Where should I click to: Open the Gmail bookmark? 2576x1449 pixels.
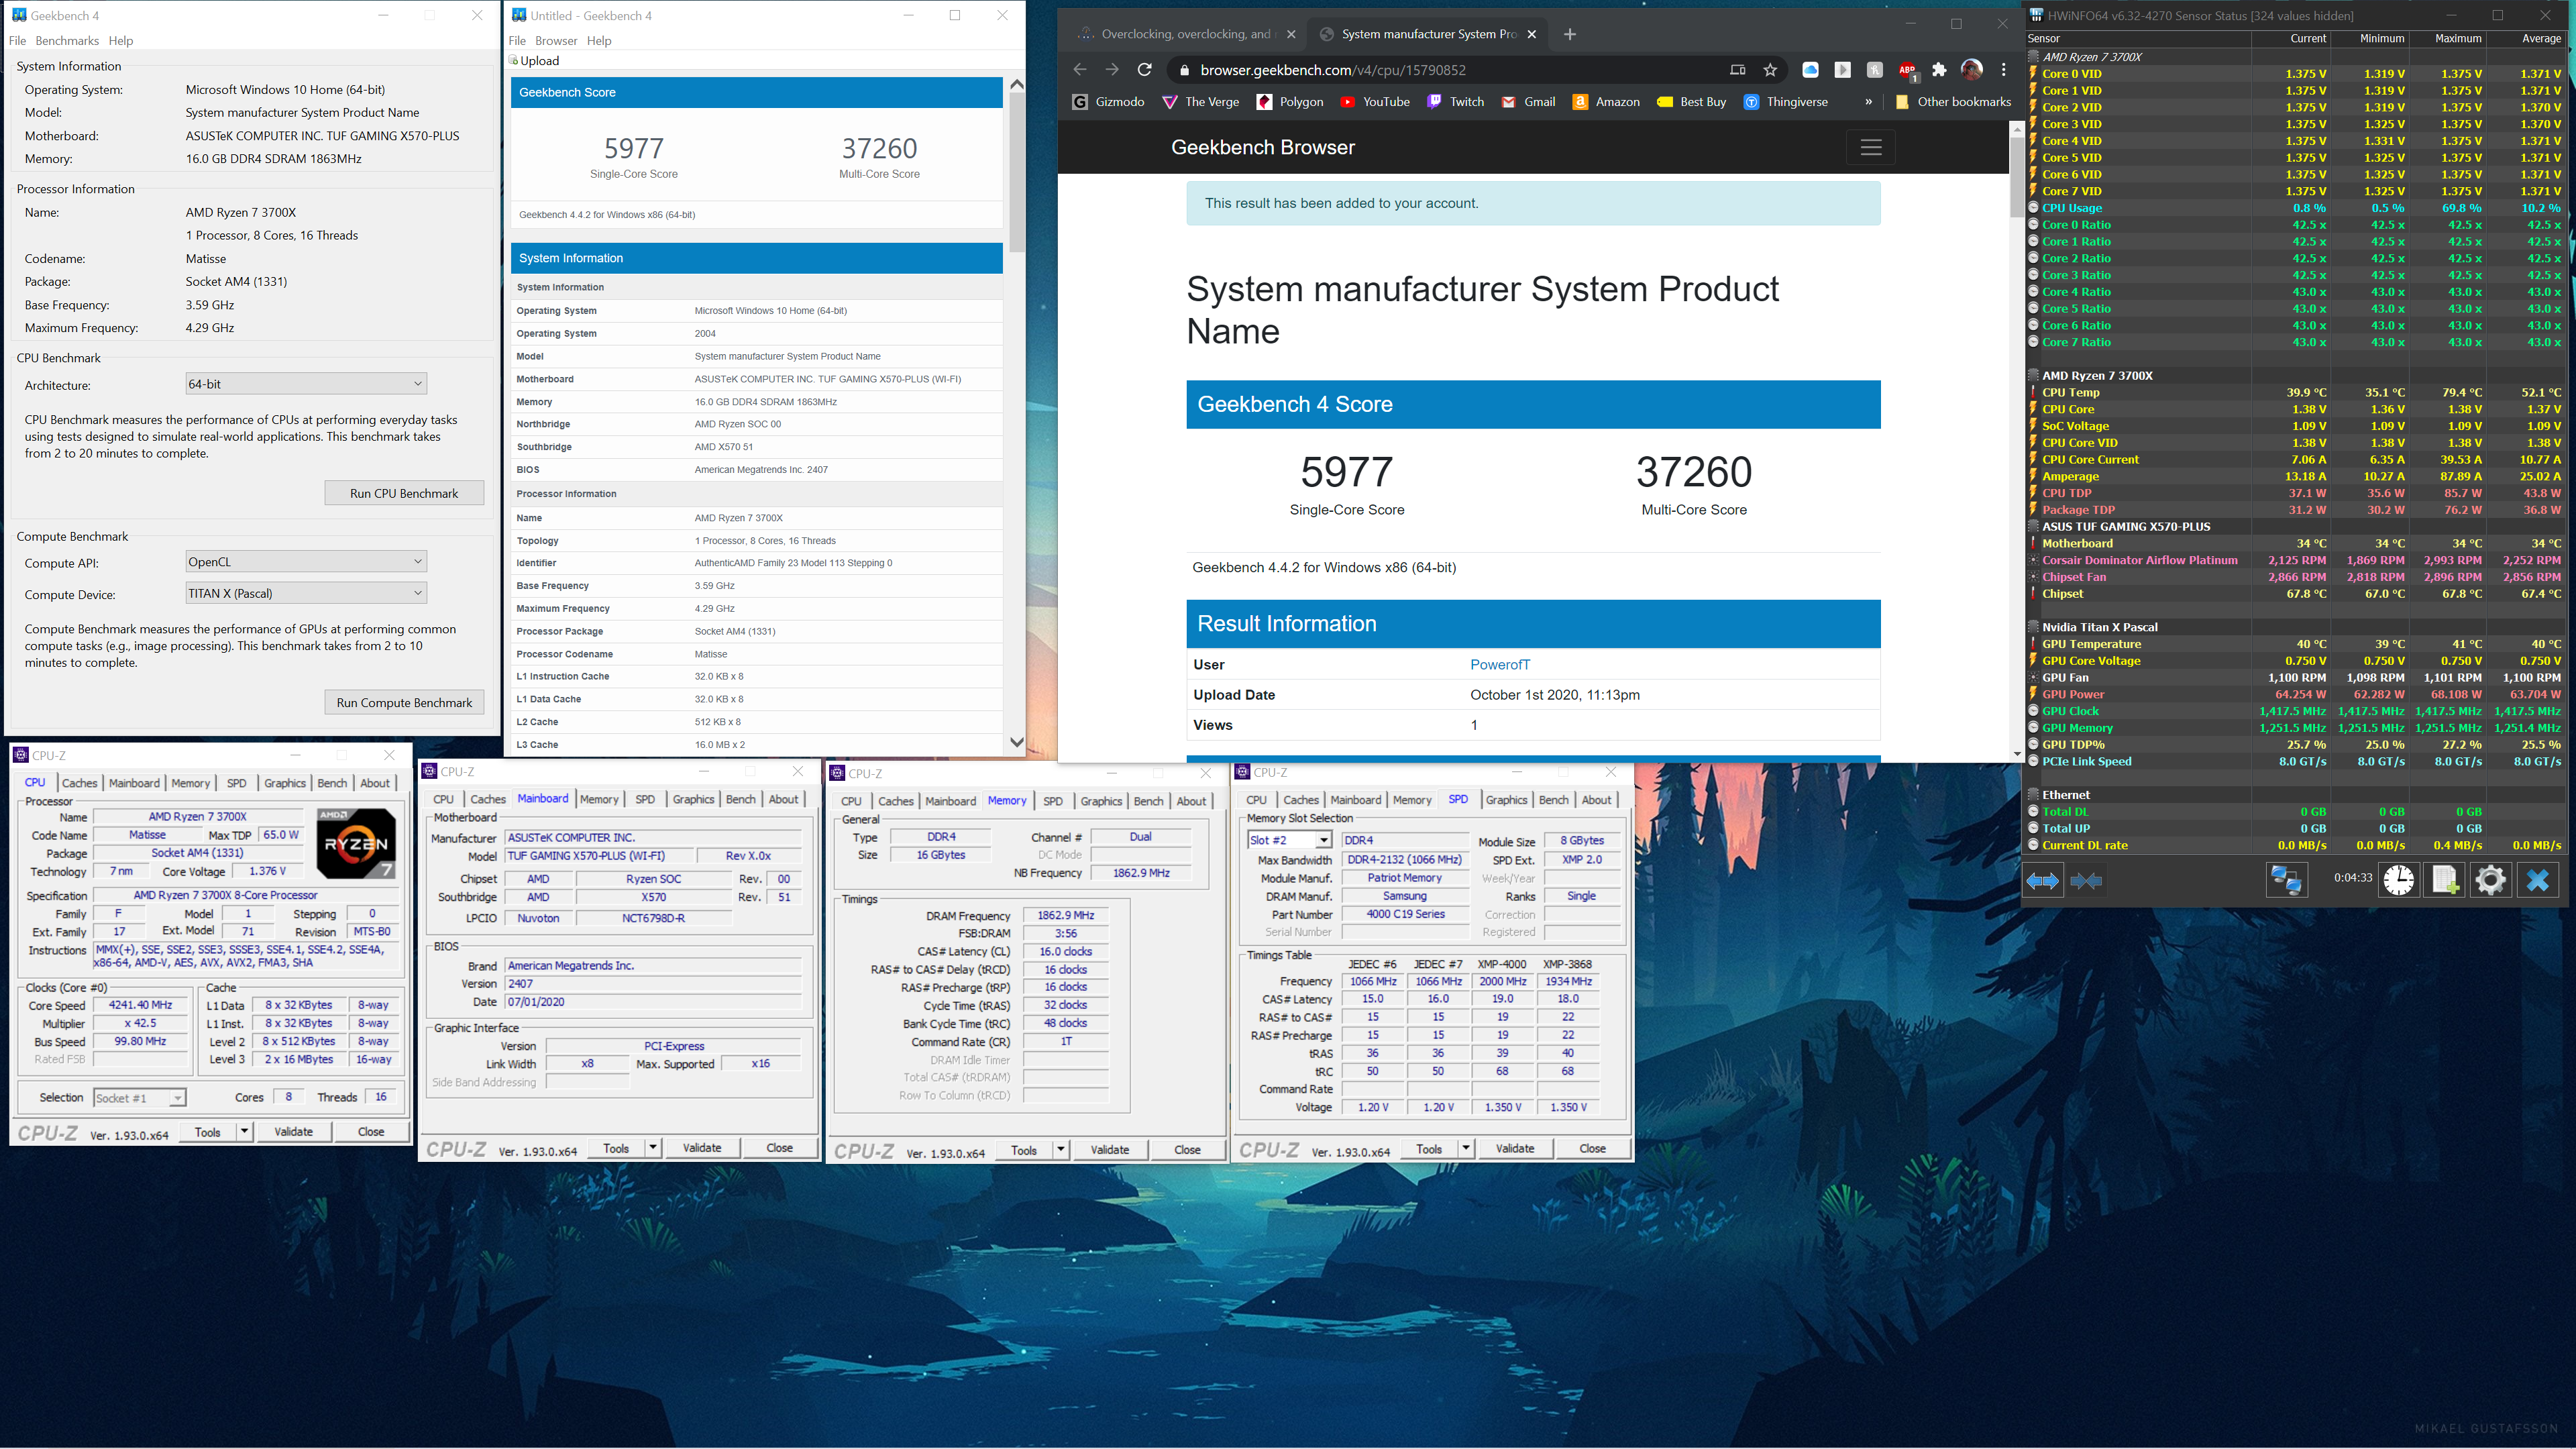pos(1528,102)
